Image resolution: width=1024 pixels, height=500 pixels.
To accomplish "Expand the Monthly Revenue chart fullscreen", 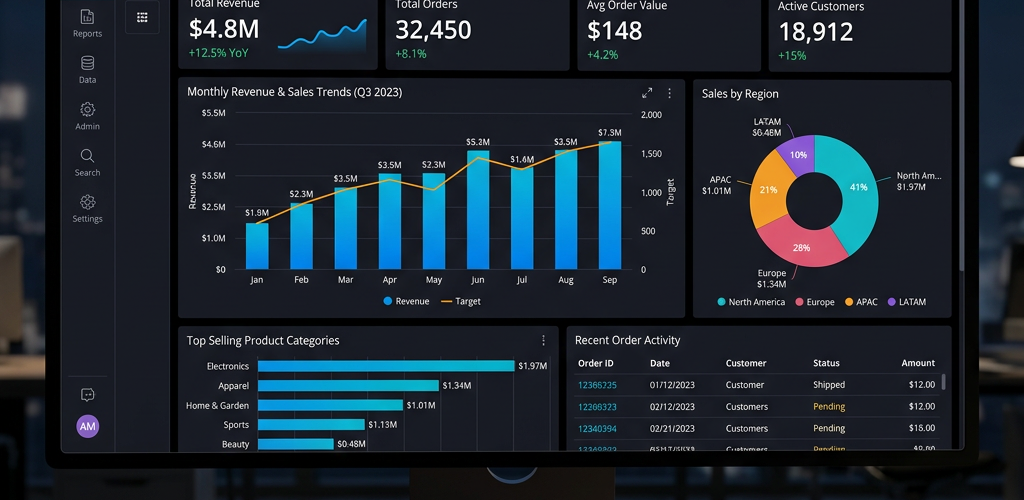I will coord(647,93).
